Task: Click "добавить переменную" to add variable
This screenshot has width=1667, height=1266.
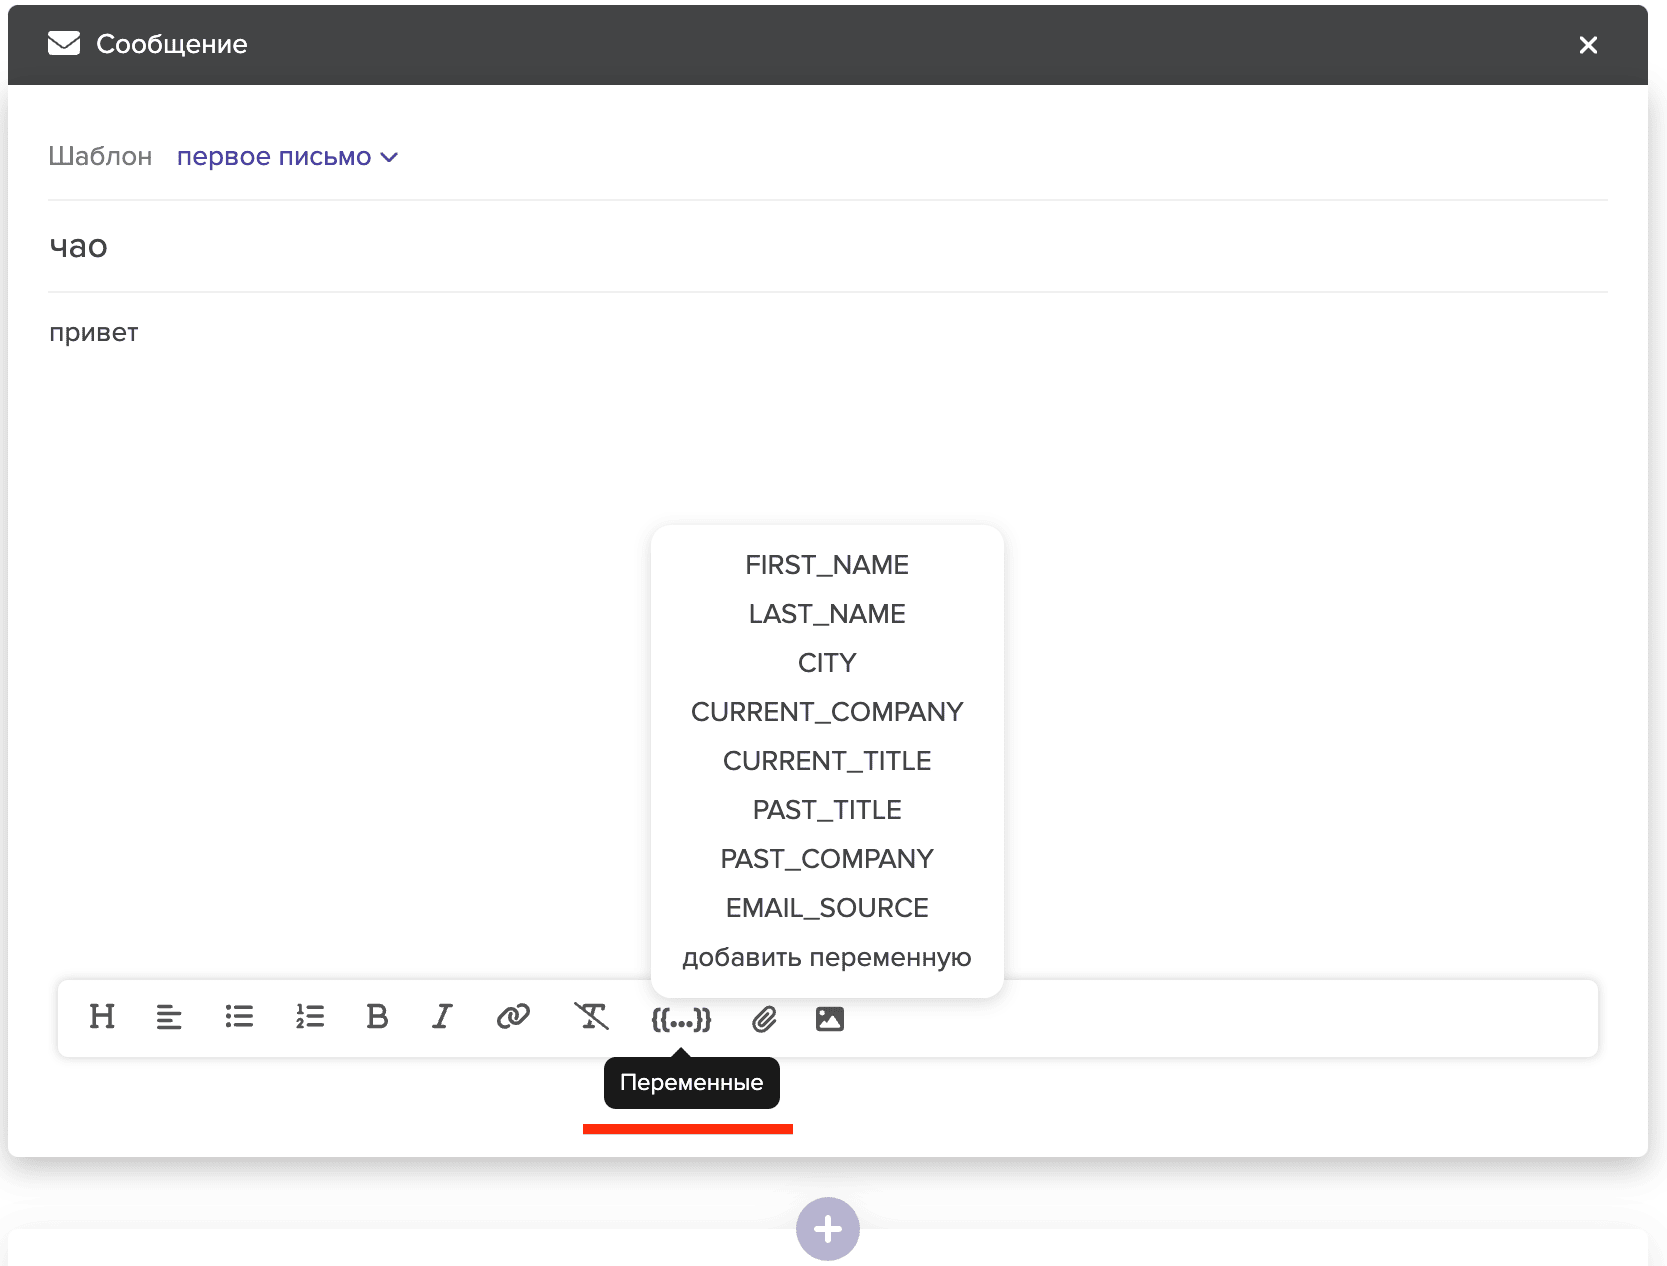Action: click(827, 958)
